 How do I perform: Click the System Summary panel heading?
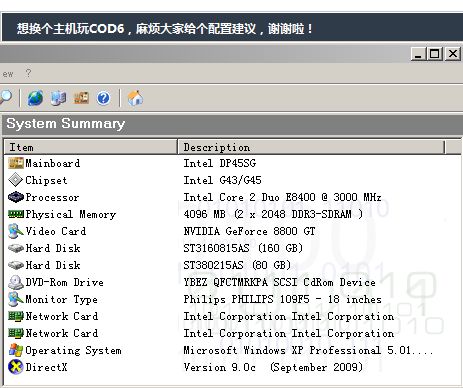pyautogui.click(x=66, y=123)
